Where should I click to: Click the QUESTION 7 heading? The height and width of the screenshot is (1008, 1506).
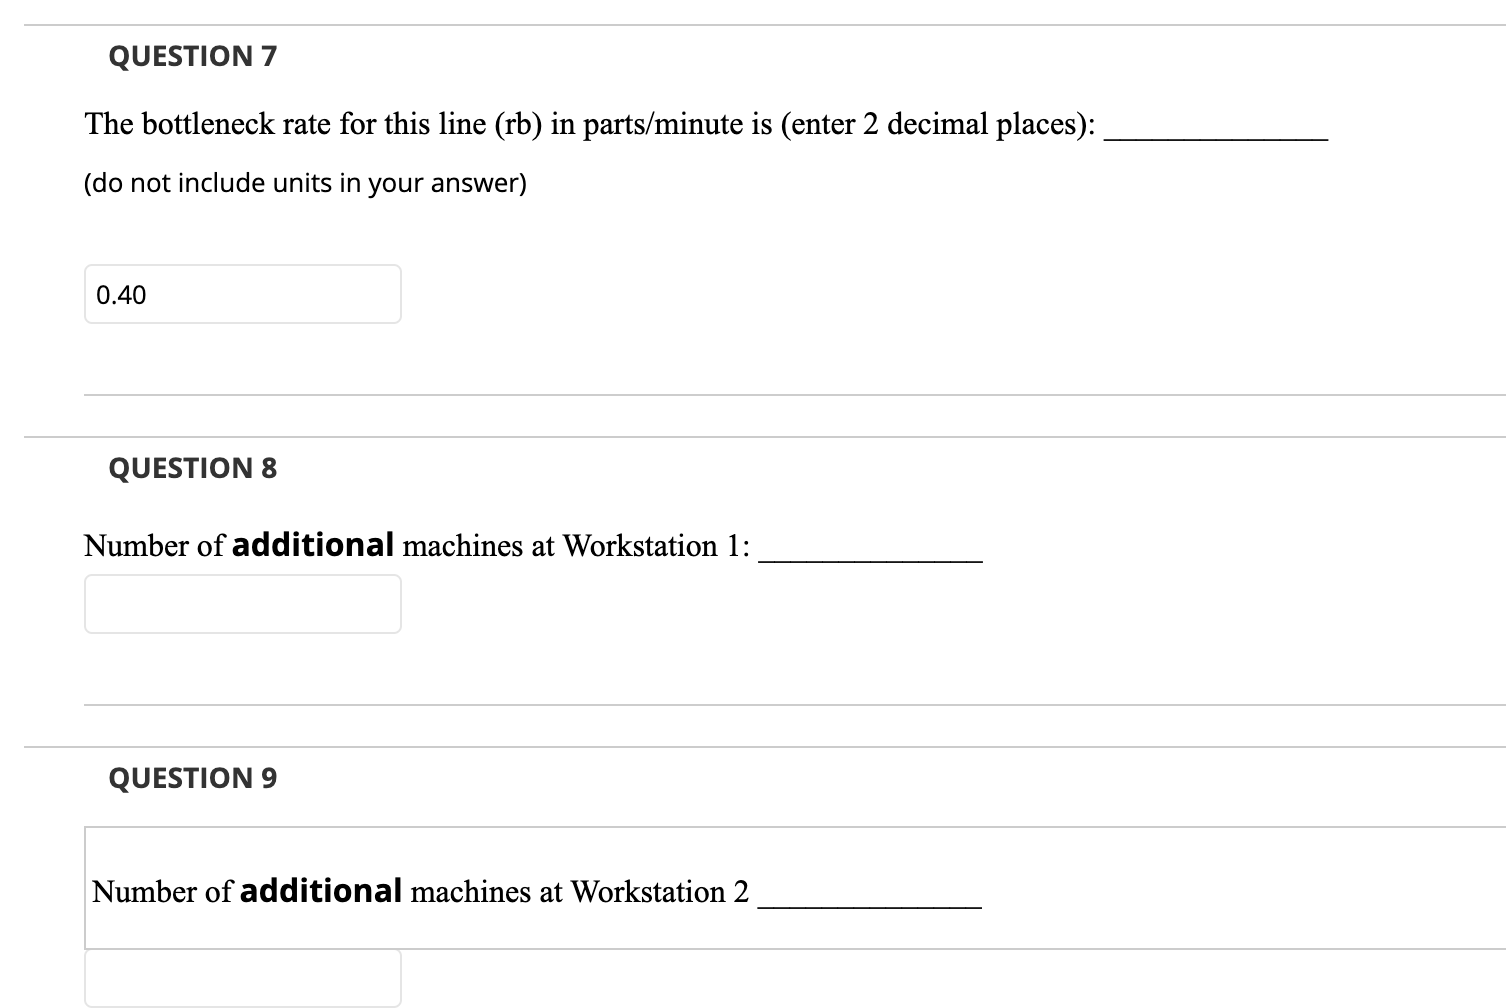[x=193, y=56]
